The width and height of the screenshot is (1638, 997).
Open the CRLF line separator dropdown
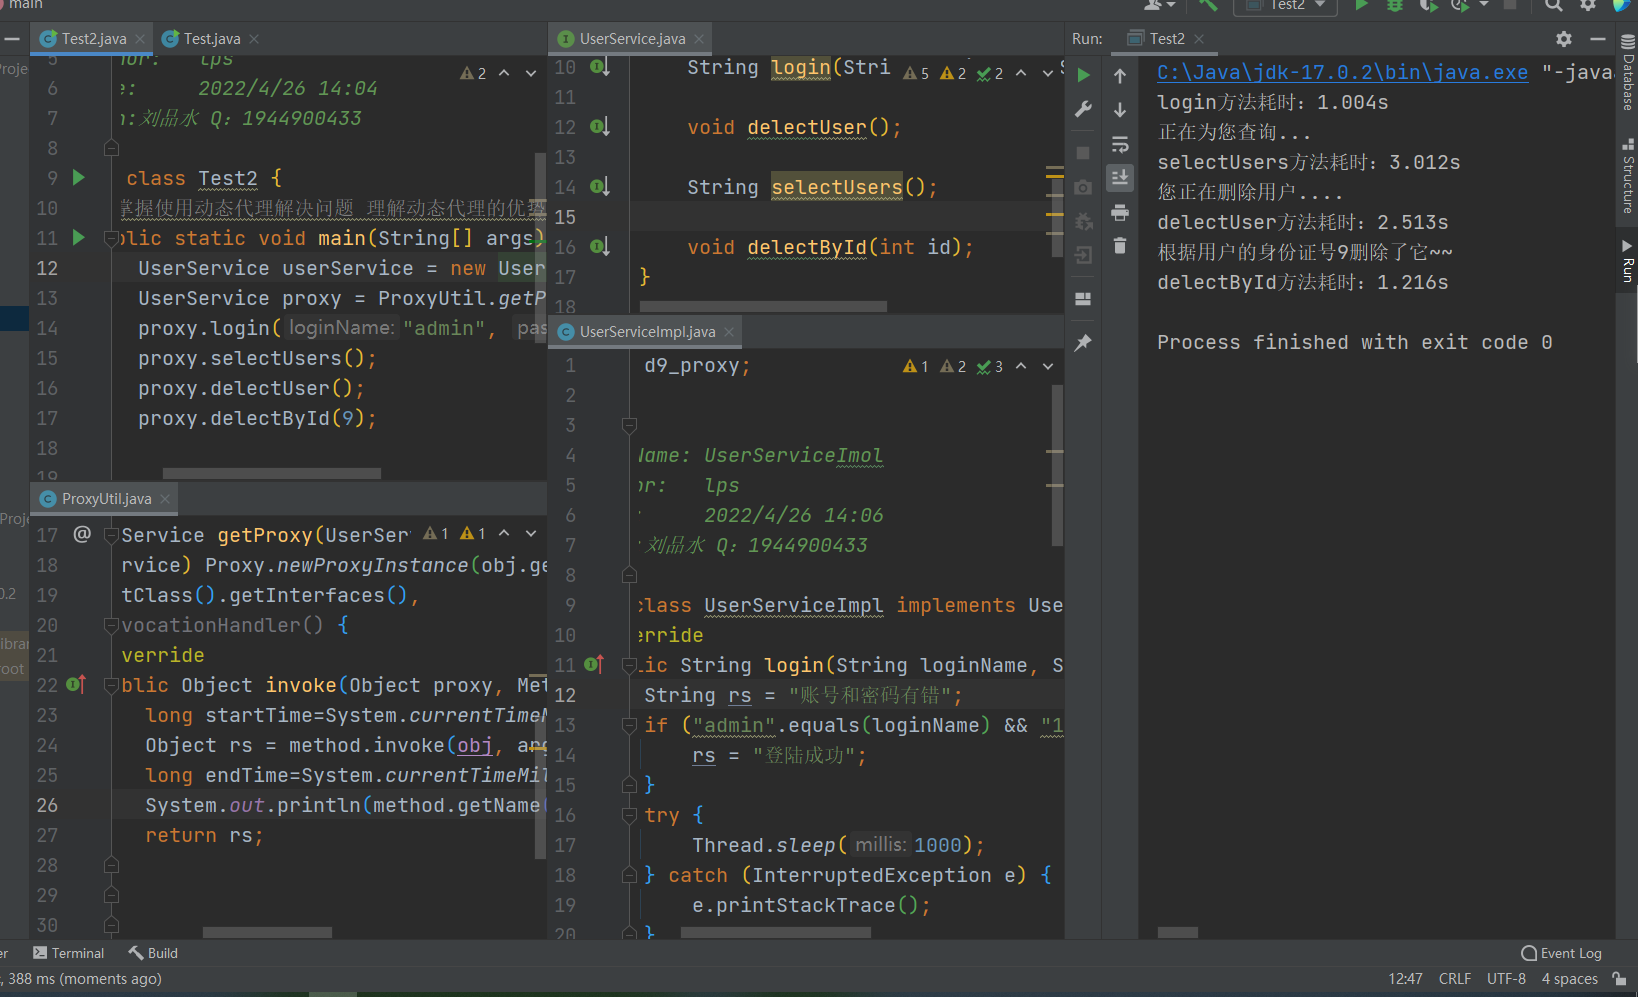pyautogui.click(x=1454, y=979)
